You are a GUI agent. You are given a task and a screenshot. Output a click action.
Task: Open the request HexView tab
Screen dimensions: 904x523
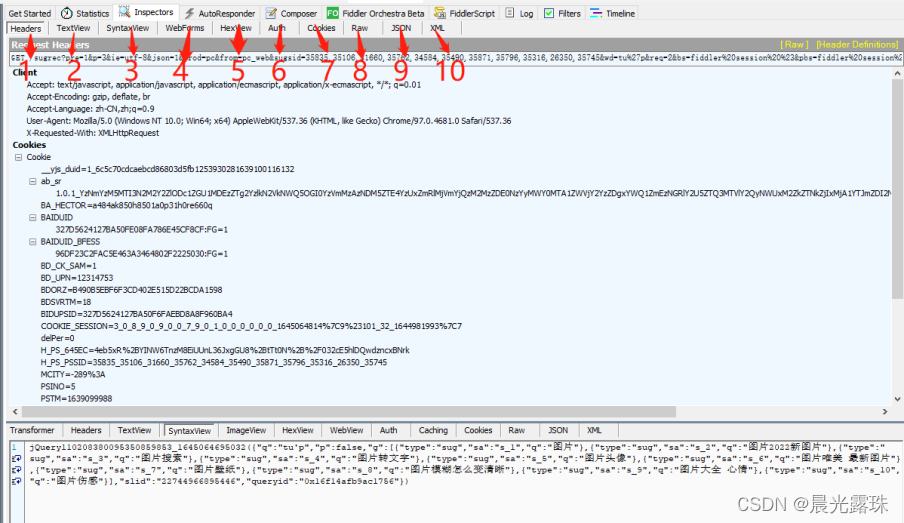(x=236, y=28)
